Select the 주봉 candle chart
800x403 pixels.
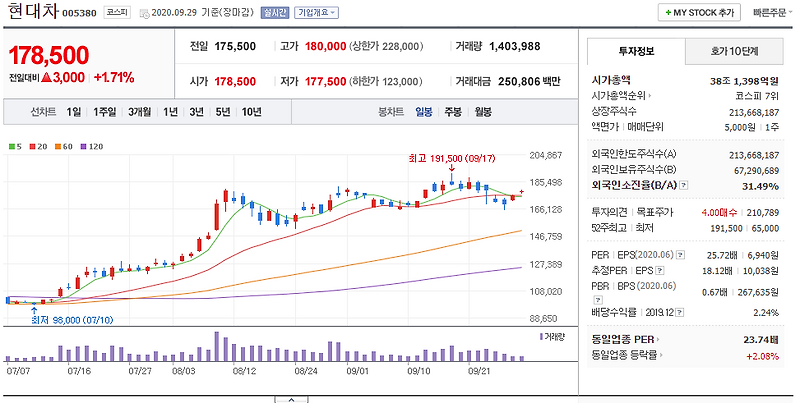pyautogui.click(x=453, y=112)
